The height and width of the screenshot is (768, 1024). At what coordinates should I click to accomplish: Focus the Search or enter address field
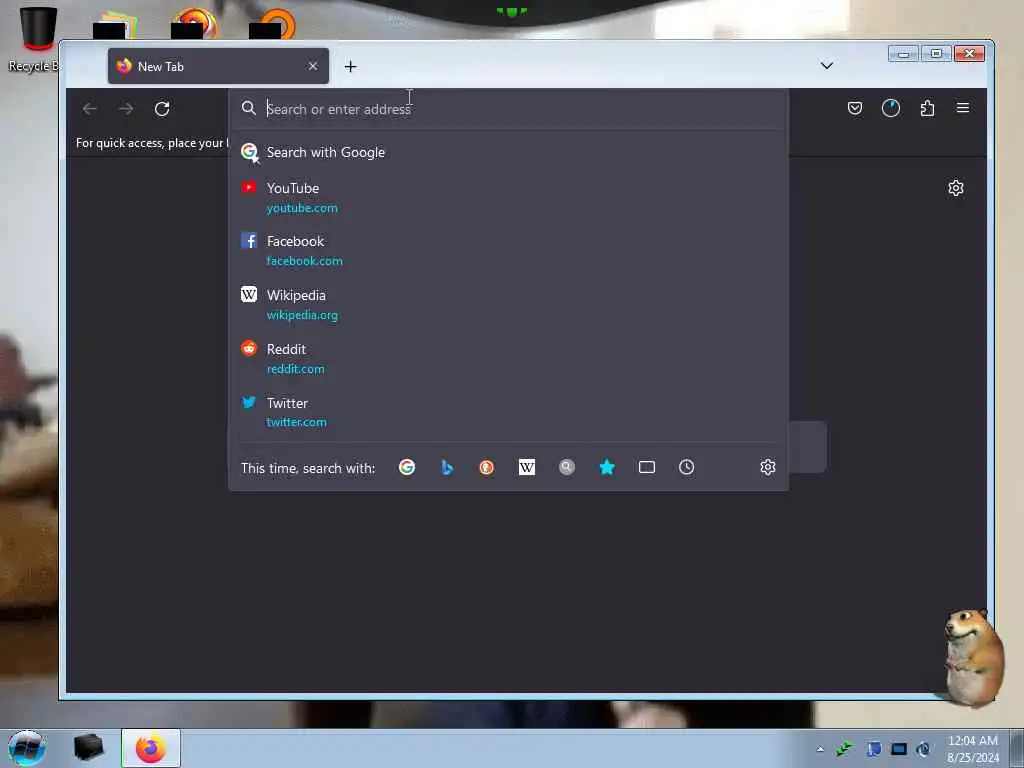point(509,109)
